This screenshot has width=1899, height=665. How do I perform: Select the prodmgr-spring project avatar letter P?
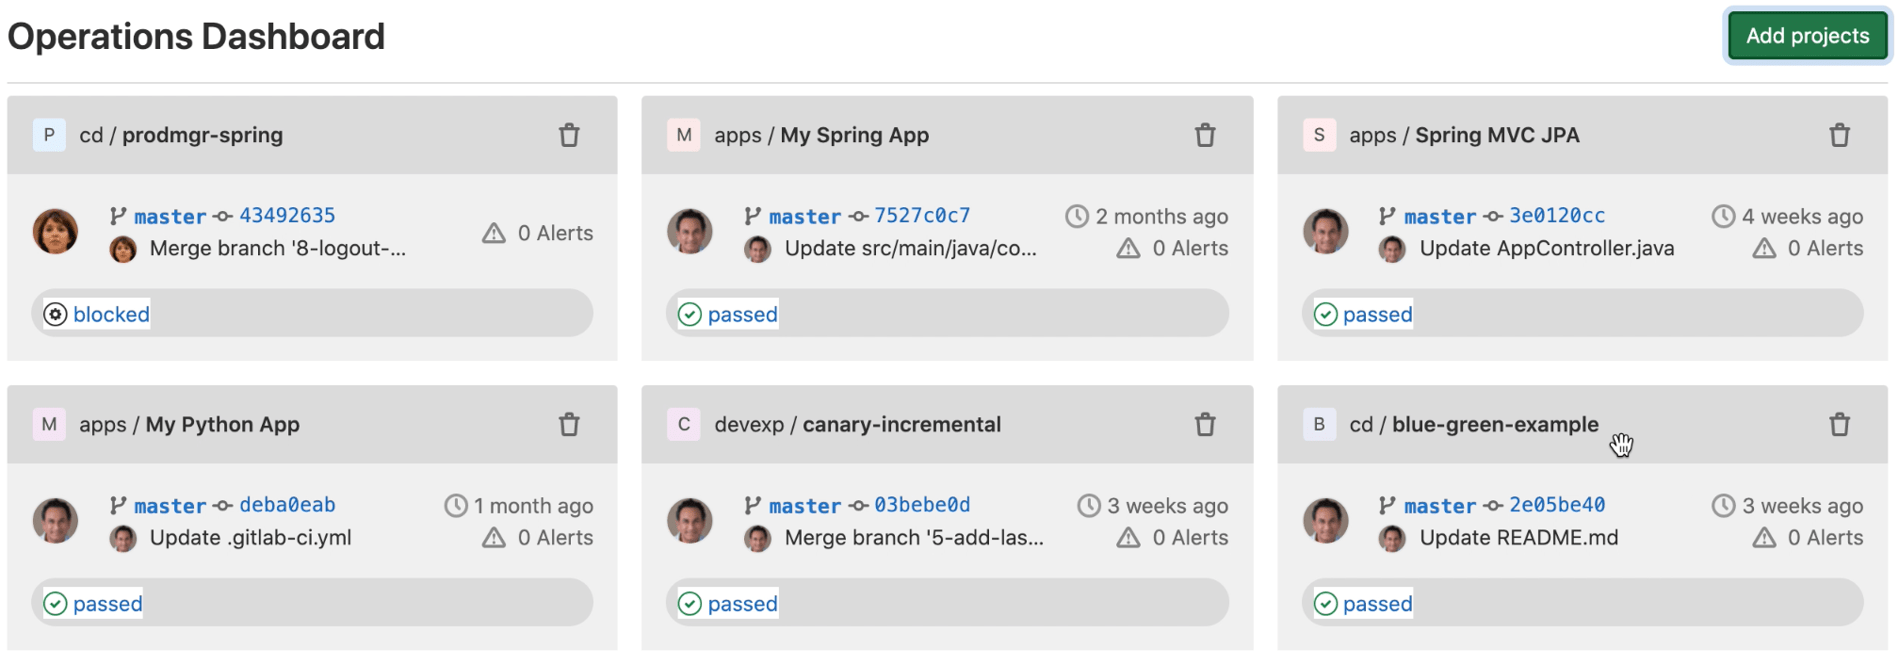[x=49, y=134]
